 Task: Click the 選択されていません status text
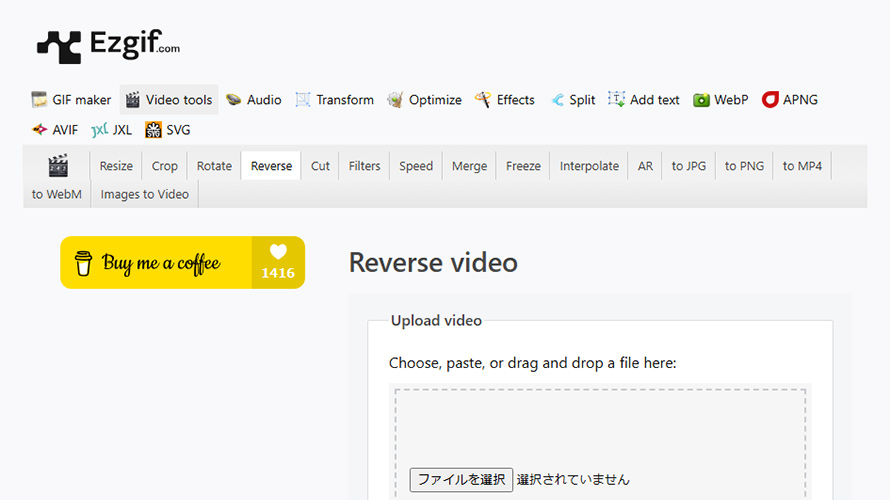pyautogui.click(x=573, y=480)
